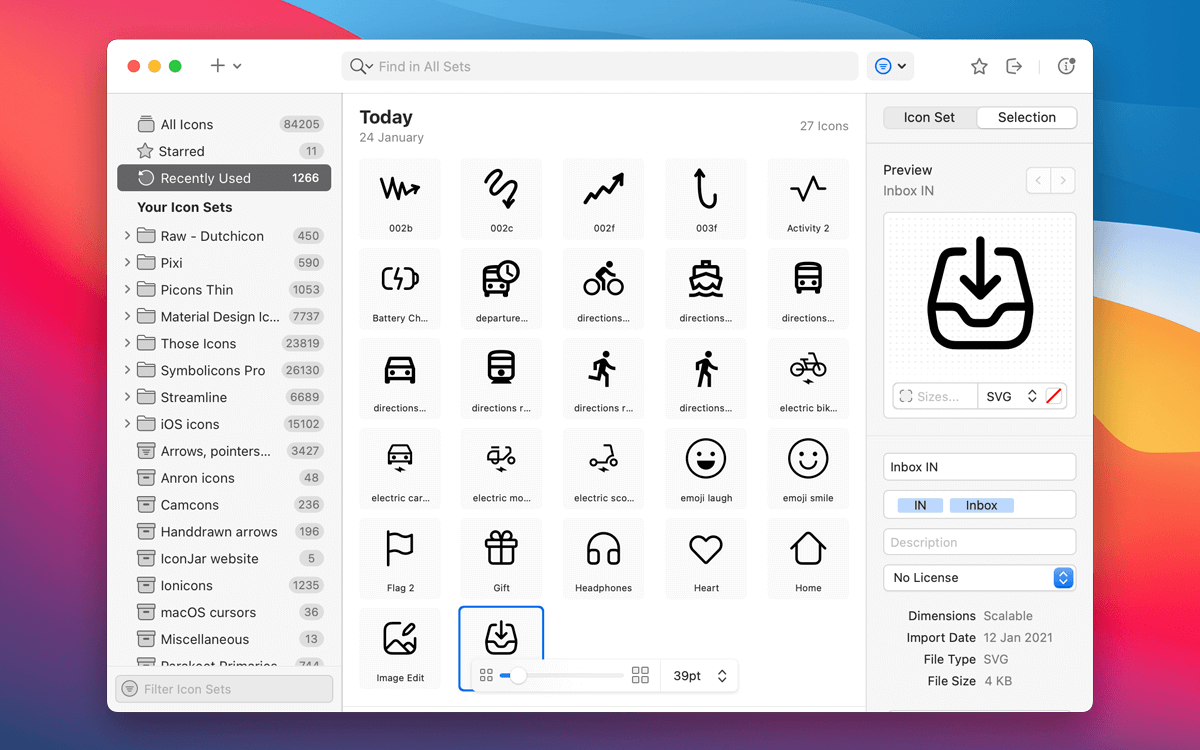Click the icon size slider
The height and width of the screenshot is (750, 1200).
[x=562, y=676]
